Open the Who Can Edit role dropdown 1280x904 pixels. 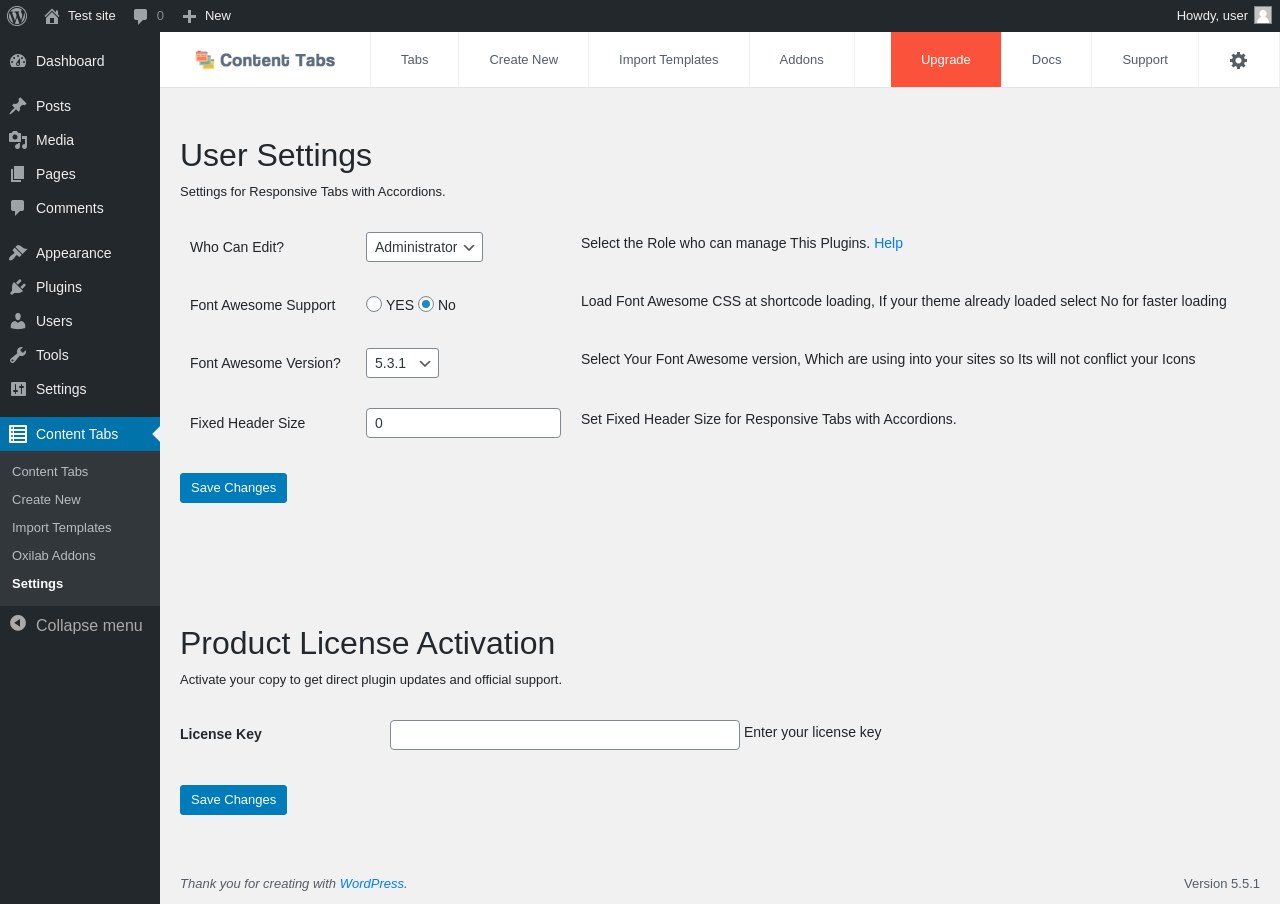coord(424,247)
